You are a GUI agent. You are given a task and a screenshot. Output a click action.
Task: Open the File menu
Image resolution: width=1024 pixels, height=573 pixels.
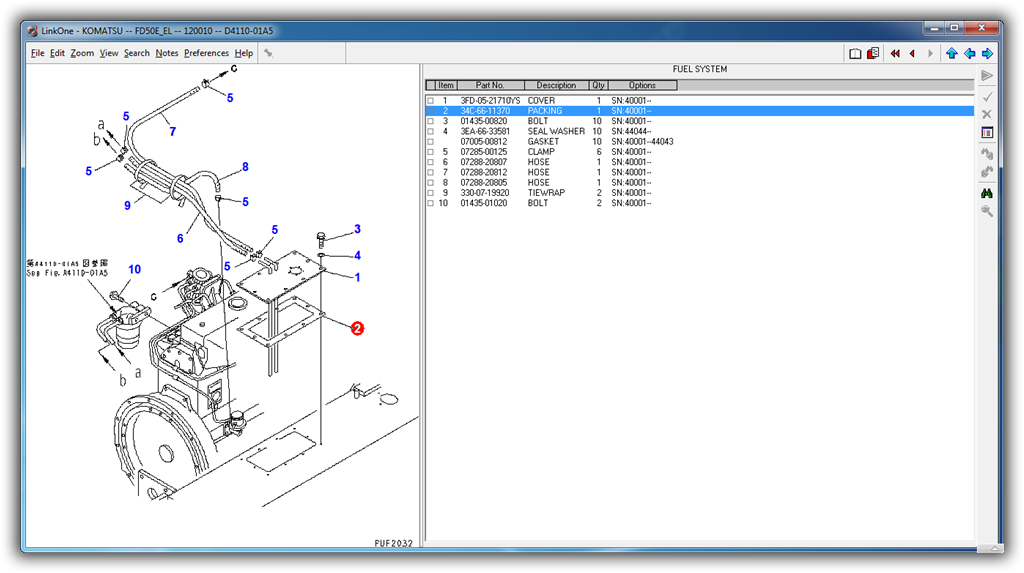pos(37,53)
